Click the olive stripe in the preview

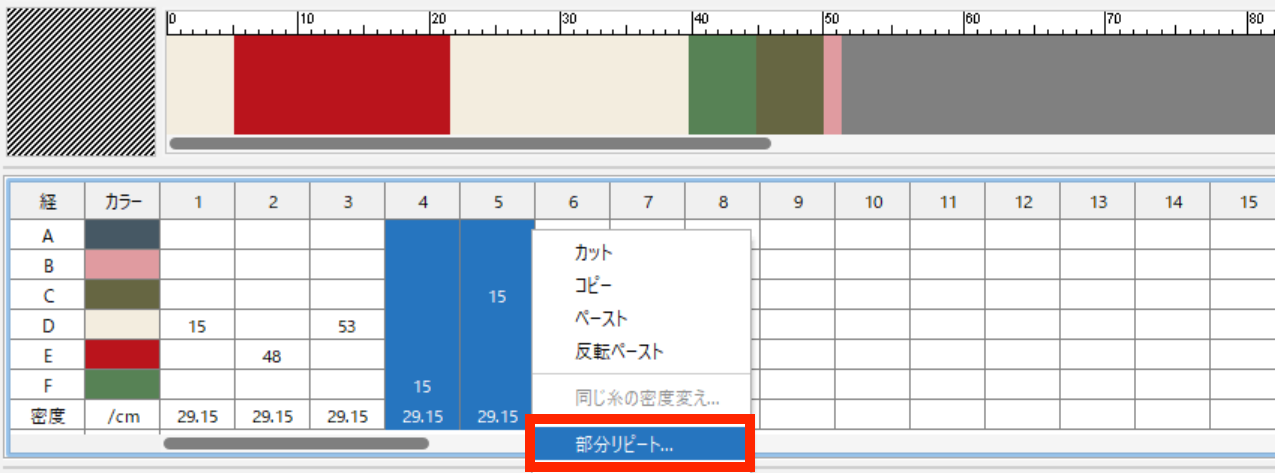790,84
